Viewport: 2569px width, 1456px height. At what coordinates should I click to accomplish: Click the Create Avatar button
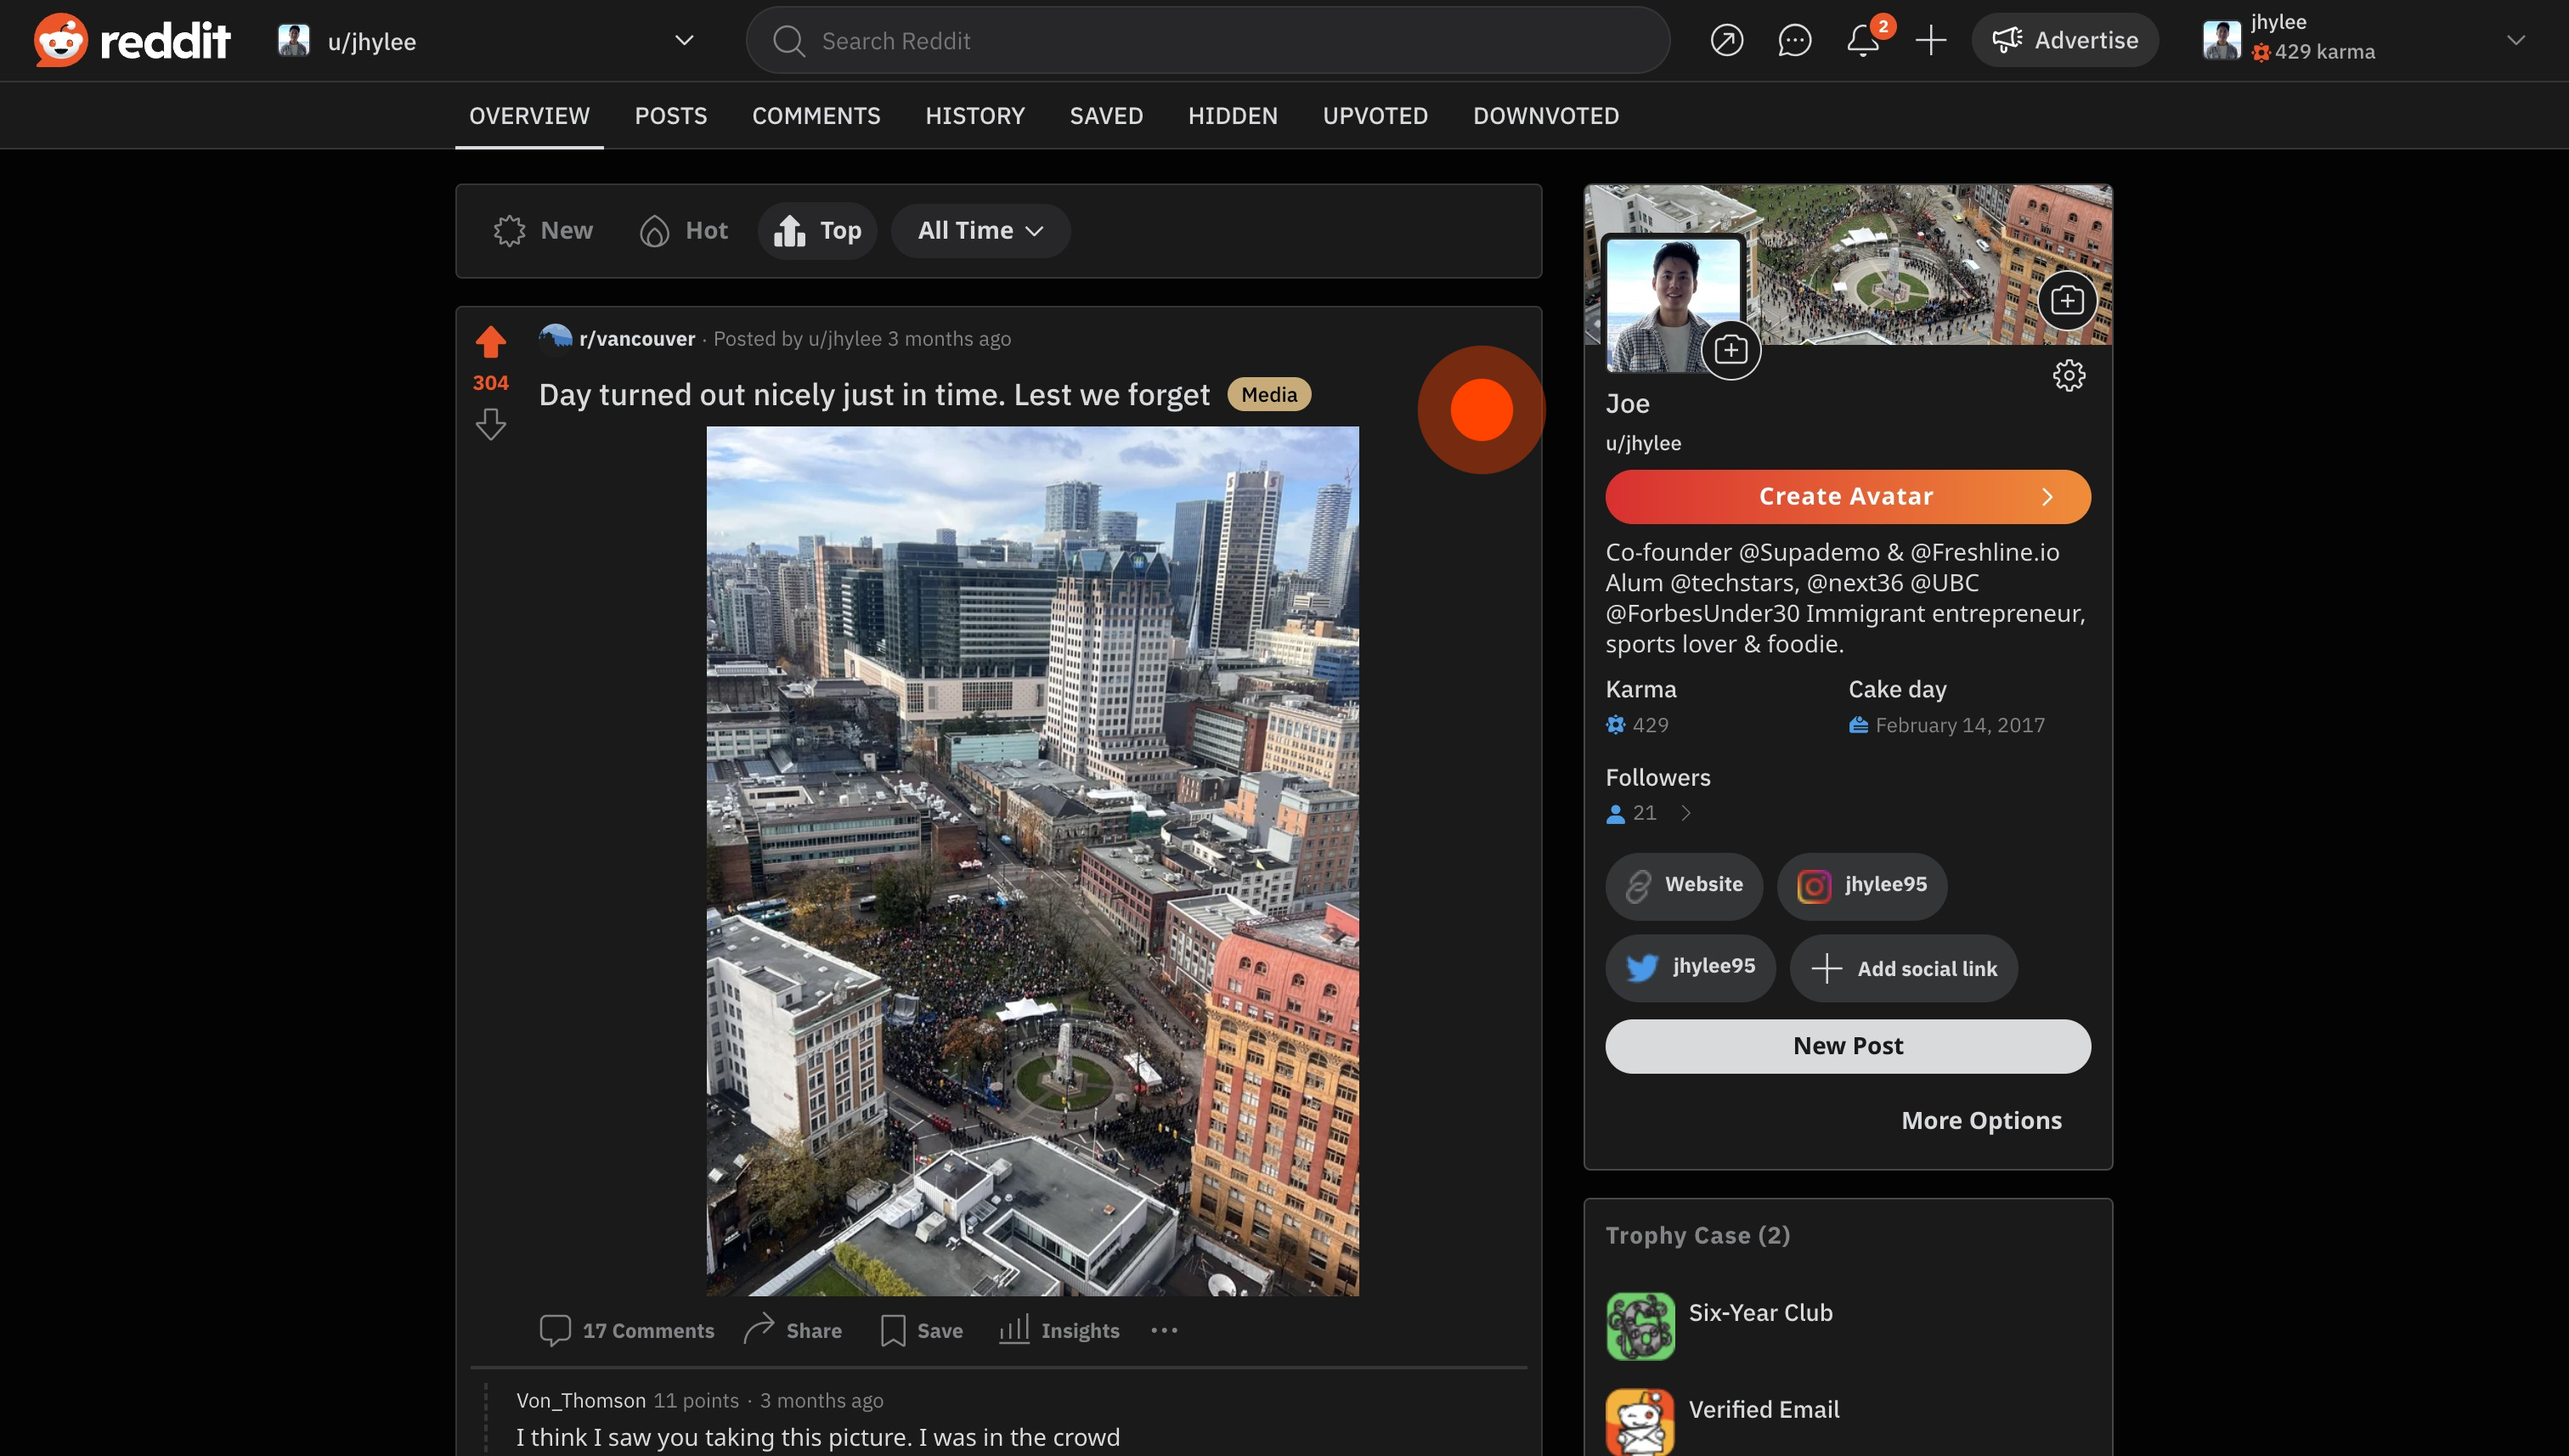1847,497
